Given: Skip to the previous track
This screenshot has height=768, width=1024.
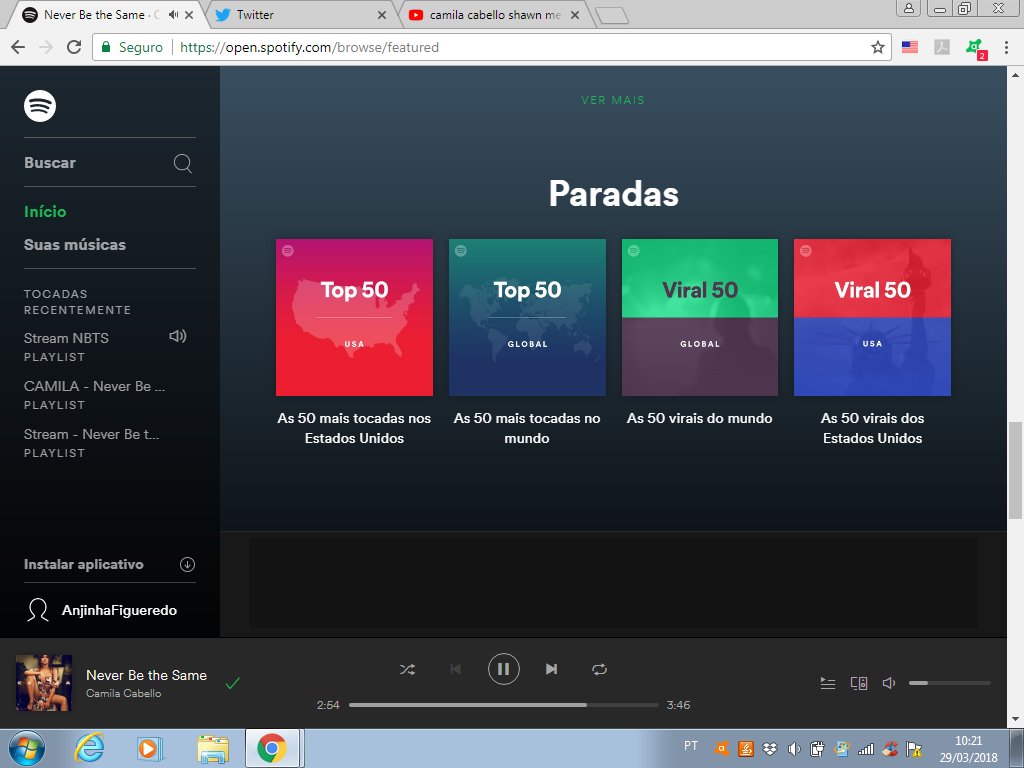Looking at the screenshot, I should pyautogui.click(x=456, y=669).
